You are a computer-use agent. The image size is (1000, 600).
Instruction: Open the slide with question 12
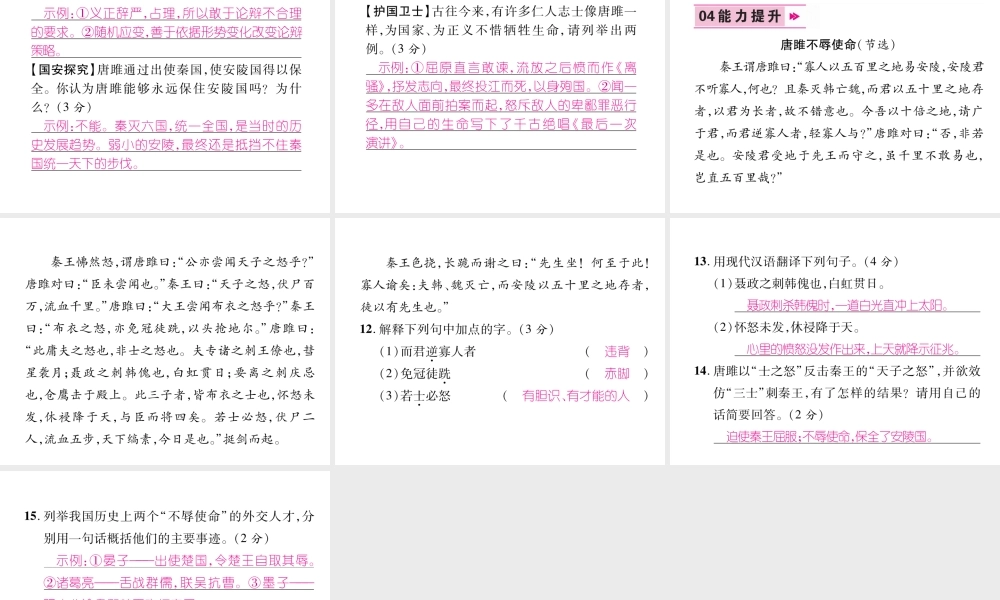[500, 341]
